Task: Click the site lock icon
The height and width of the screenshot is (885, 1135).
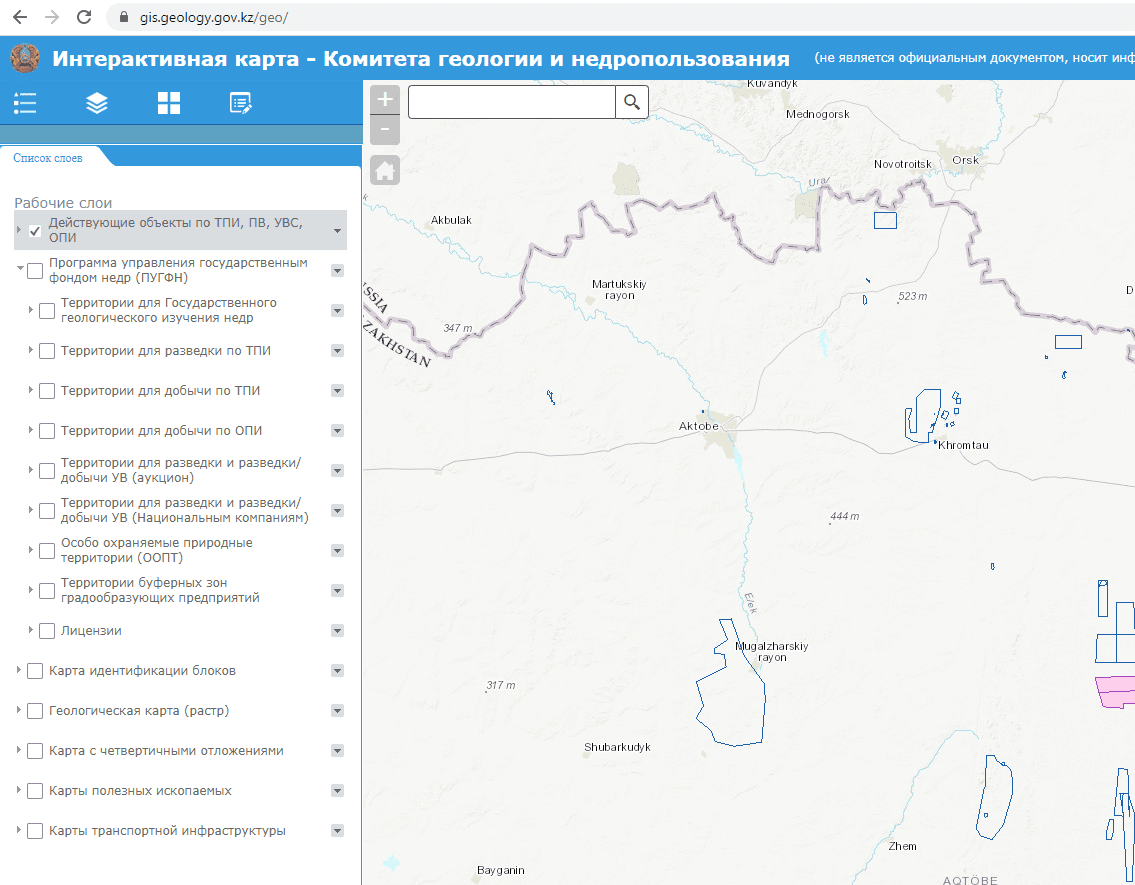Action: [x=124, y=17]
